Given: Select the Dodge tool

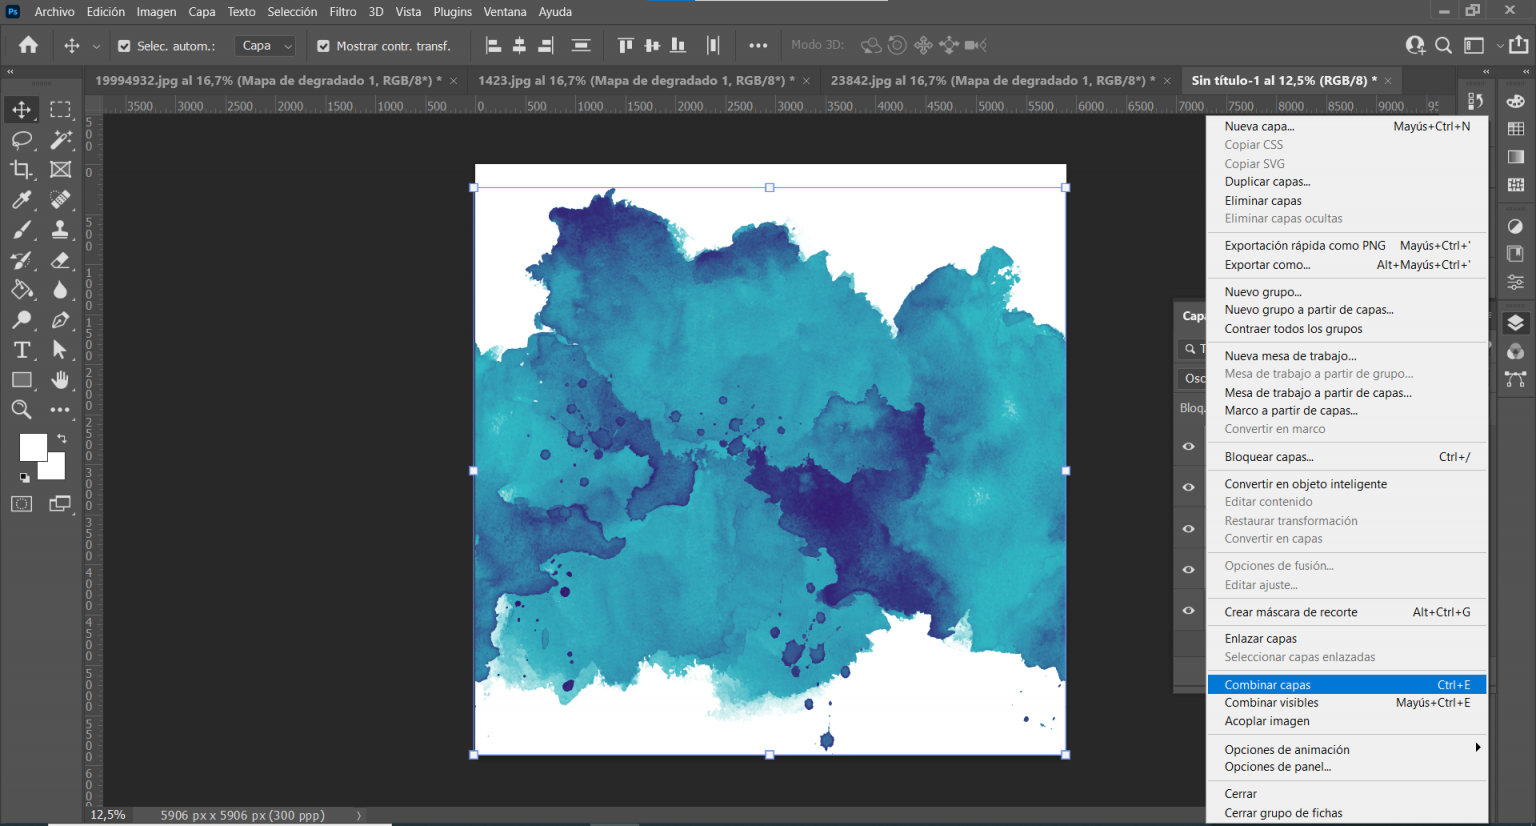Looking at the screenshot, I should tap(21, 319).
